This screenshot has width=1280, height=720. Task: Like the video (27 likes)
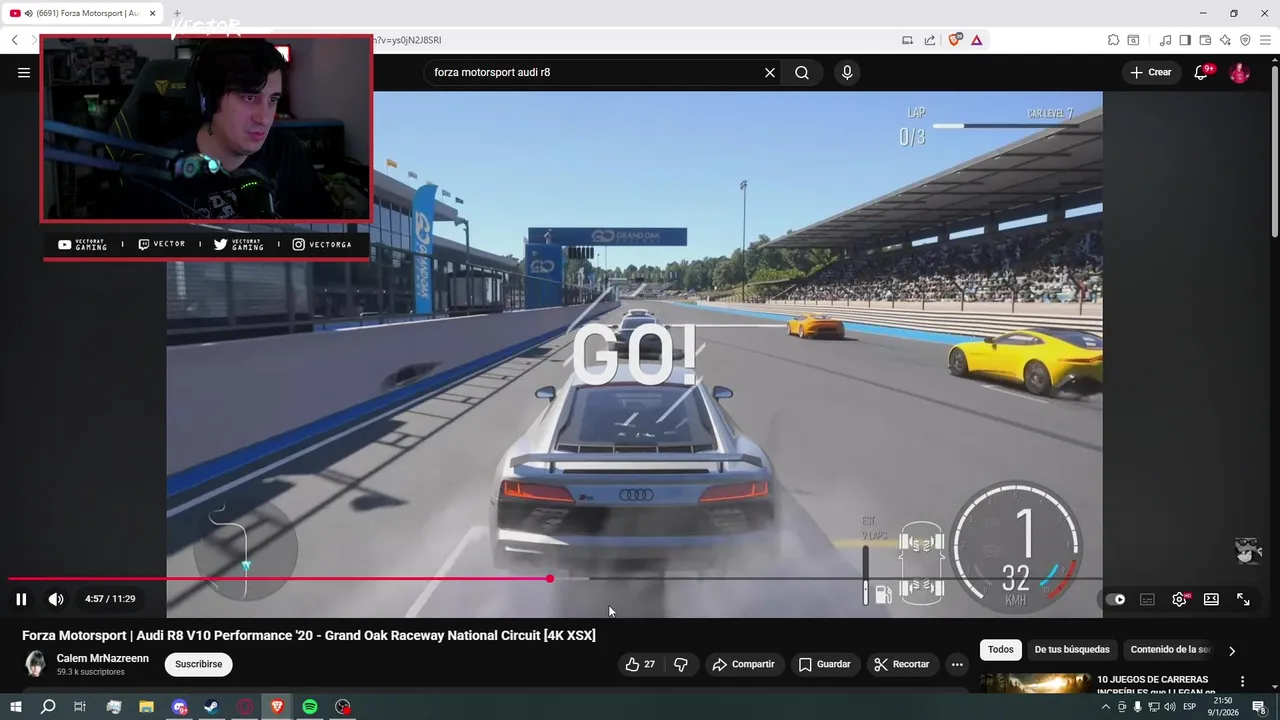640,664
